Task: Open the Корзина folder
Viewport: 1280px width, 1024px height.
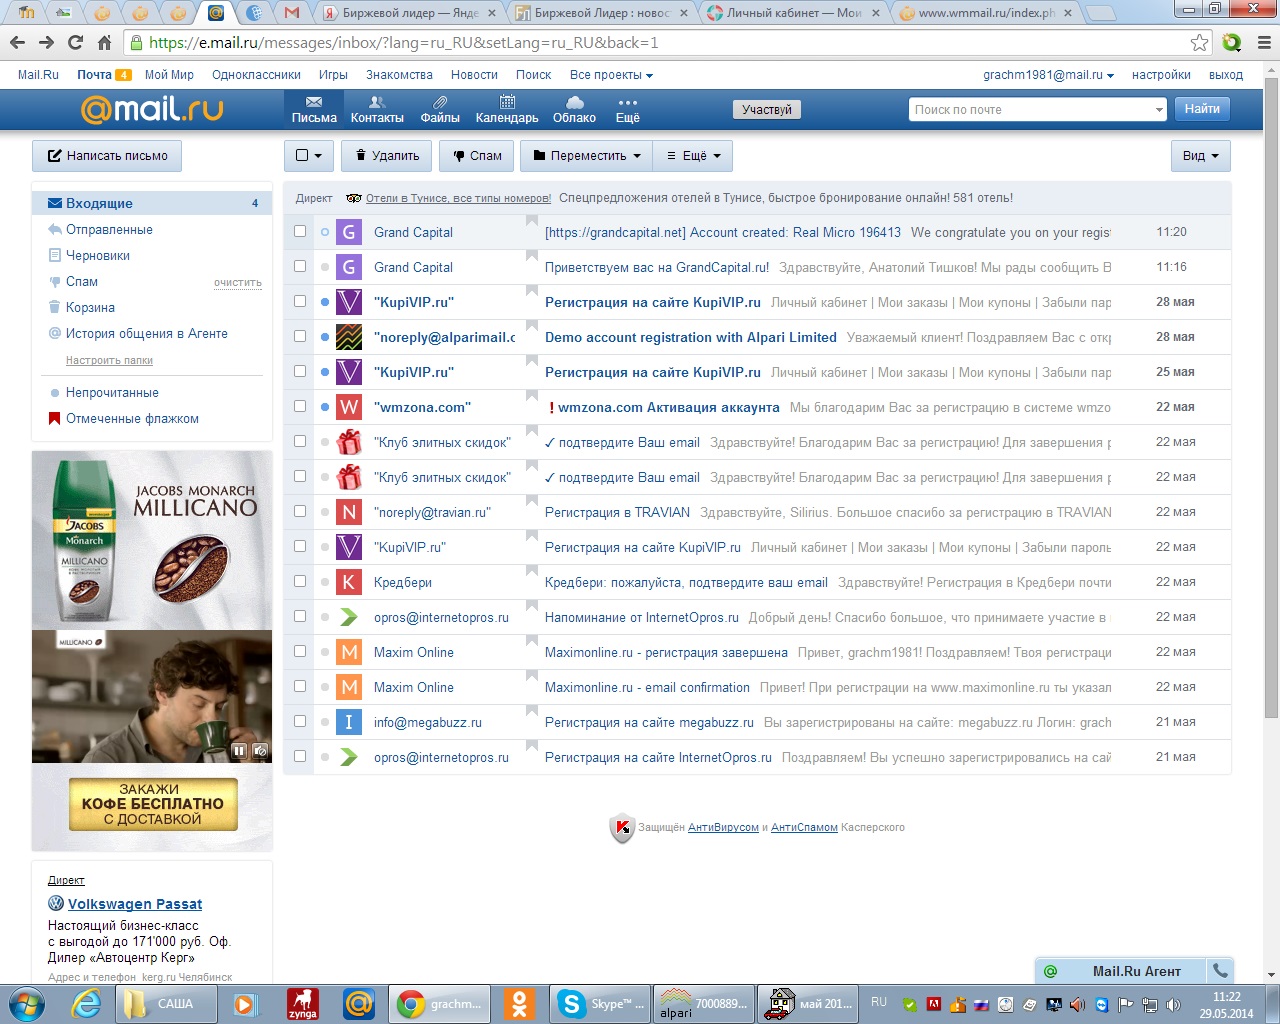Action: (90, 307)
